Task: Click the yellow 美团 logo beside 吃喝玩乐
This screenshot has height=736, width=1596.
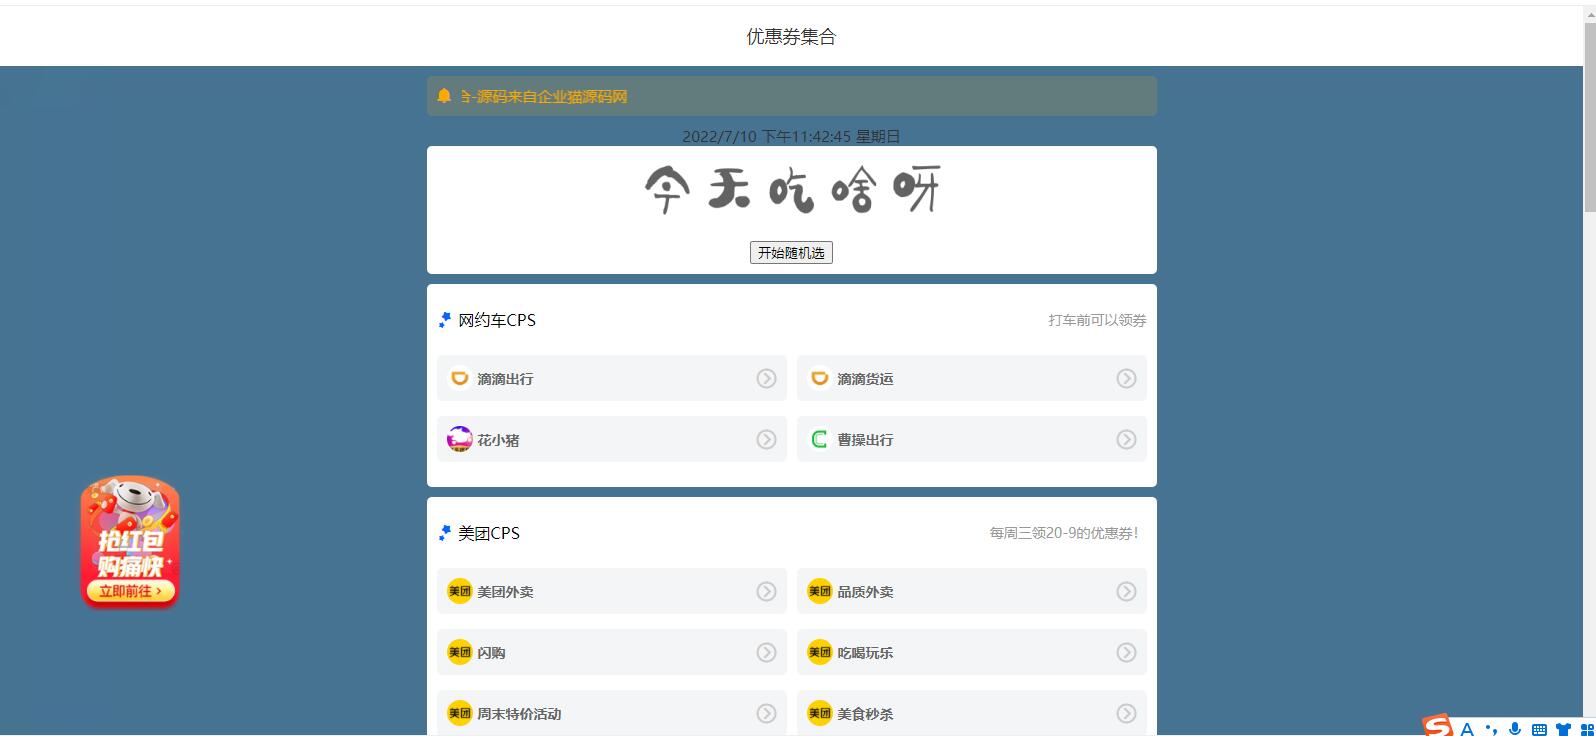Action: click(x=820, y=652)
